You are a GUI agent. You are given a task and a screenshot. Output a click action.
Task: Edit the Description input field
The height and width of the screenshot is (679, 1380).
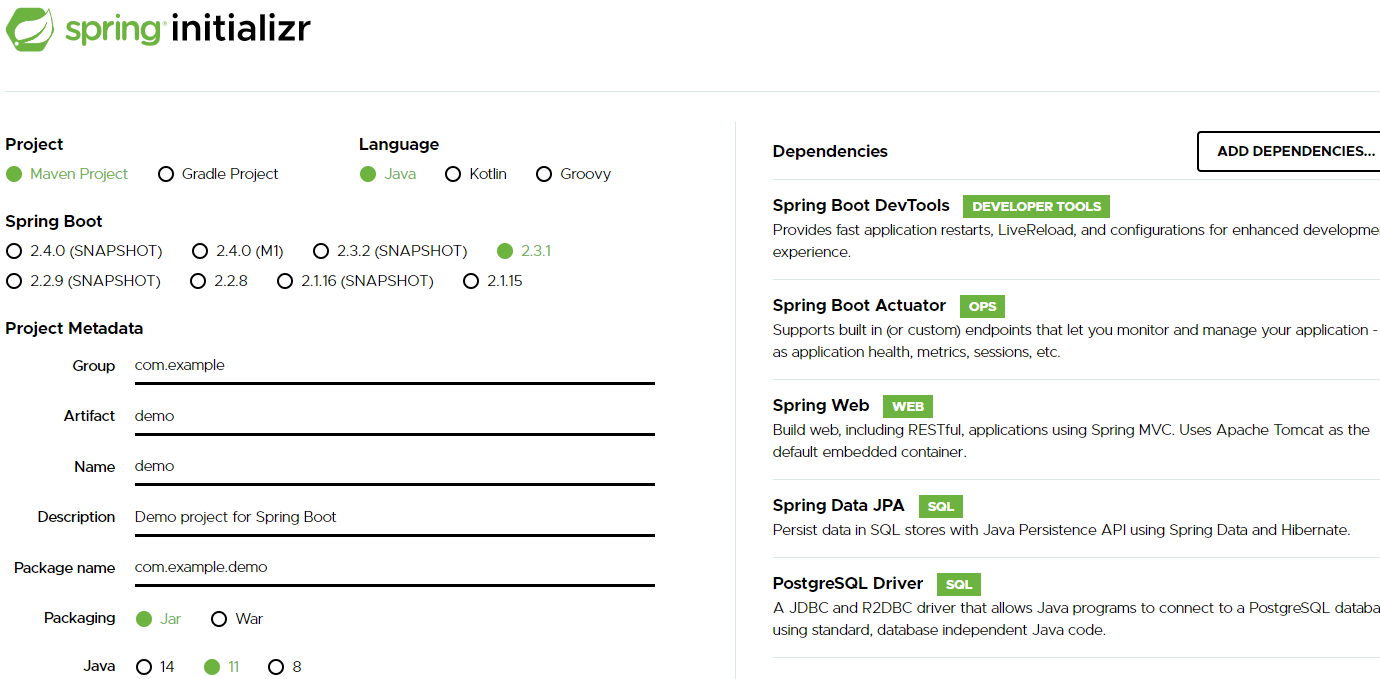[395, 517]
